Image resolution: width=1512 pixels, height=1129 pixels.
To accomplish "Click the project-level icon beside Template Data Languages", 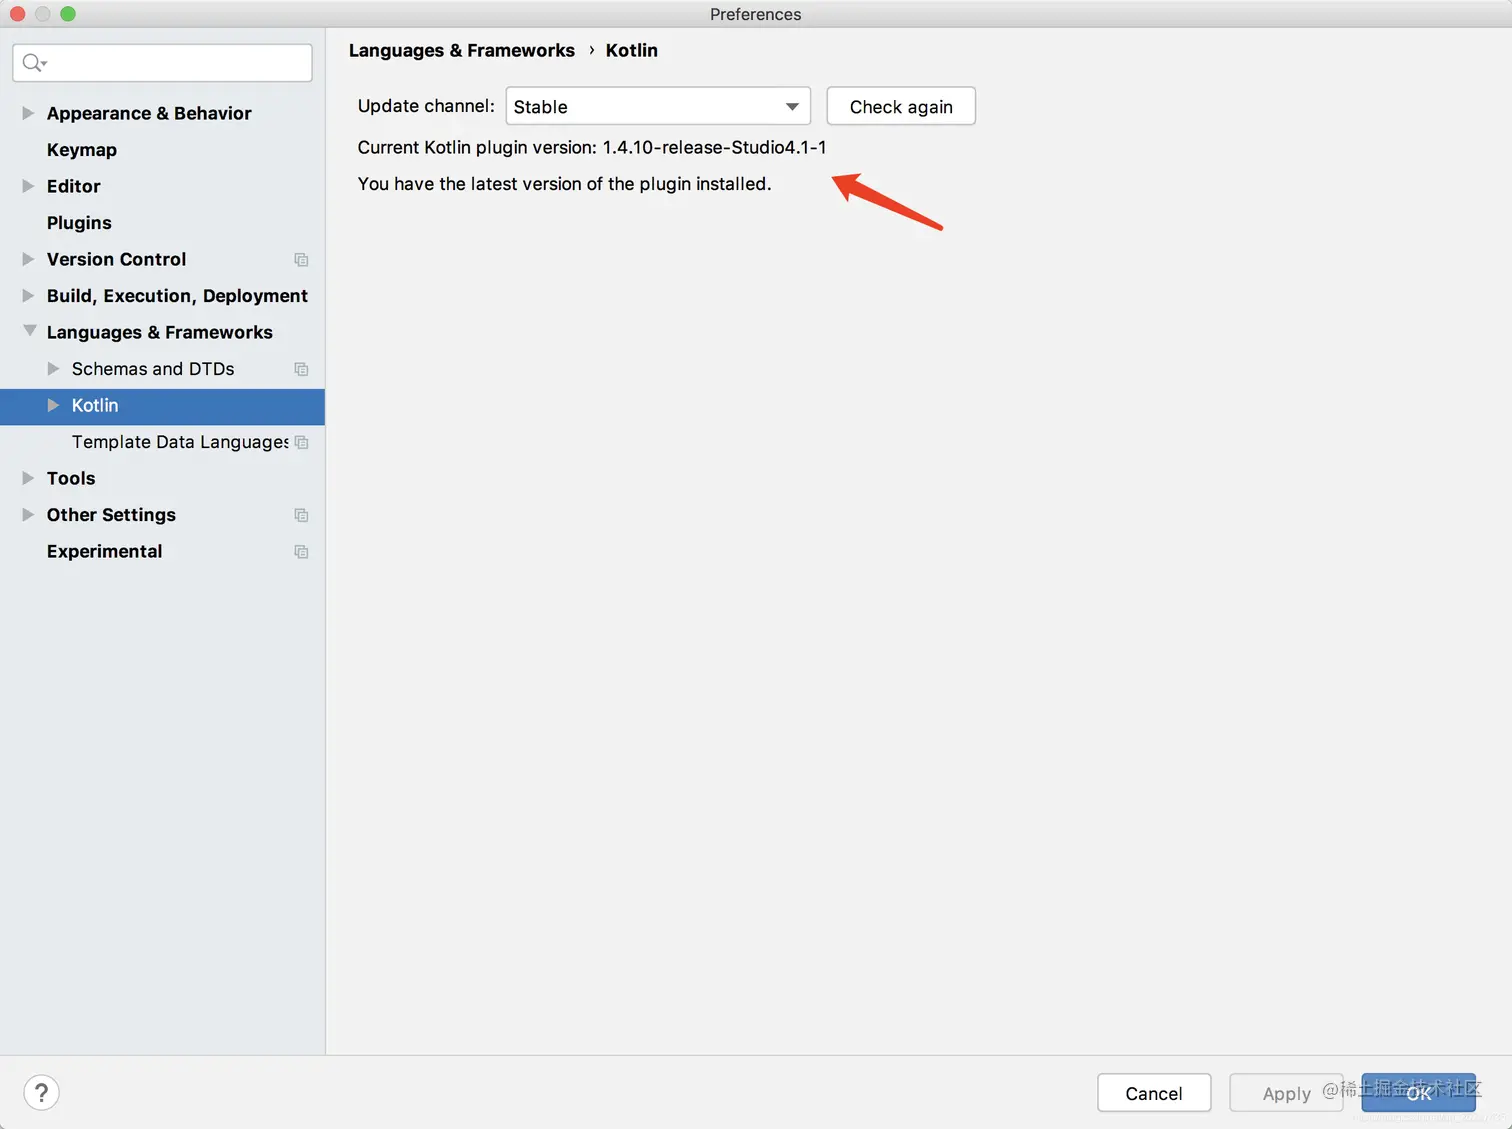I will [302, 442].
